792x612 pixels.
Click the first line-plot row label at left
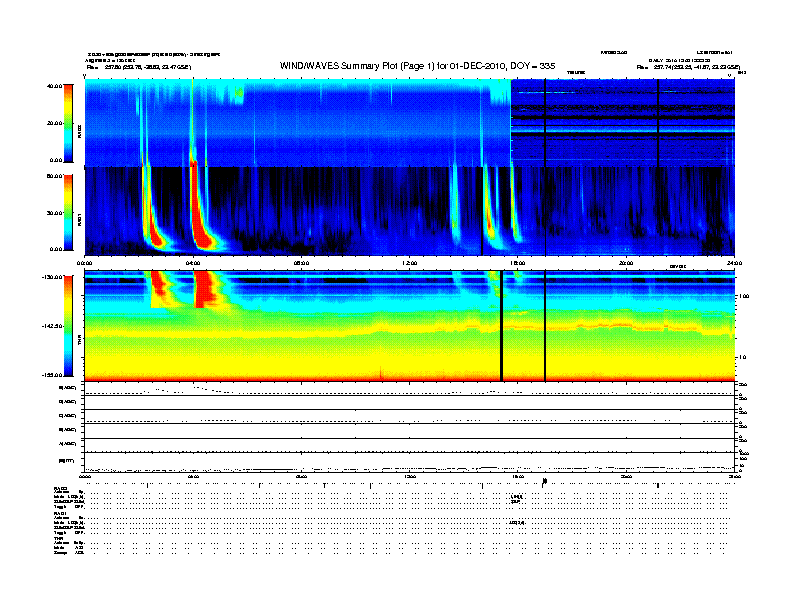[68, 388]
